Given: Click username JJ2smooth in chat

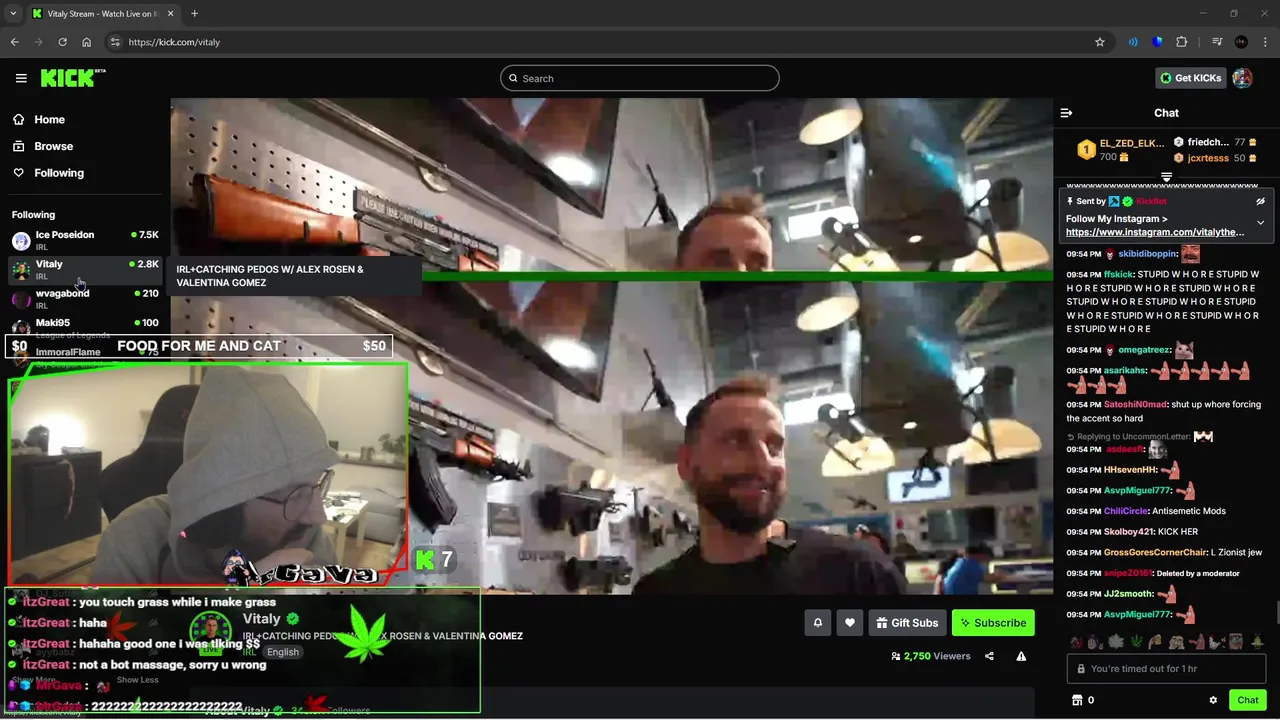Looking at the screenshot, I should 1129,594.
